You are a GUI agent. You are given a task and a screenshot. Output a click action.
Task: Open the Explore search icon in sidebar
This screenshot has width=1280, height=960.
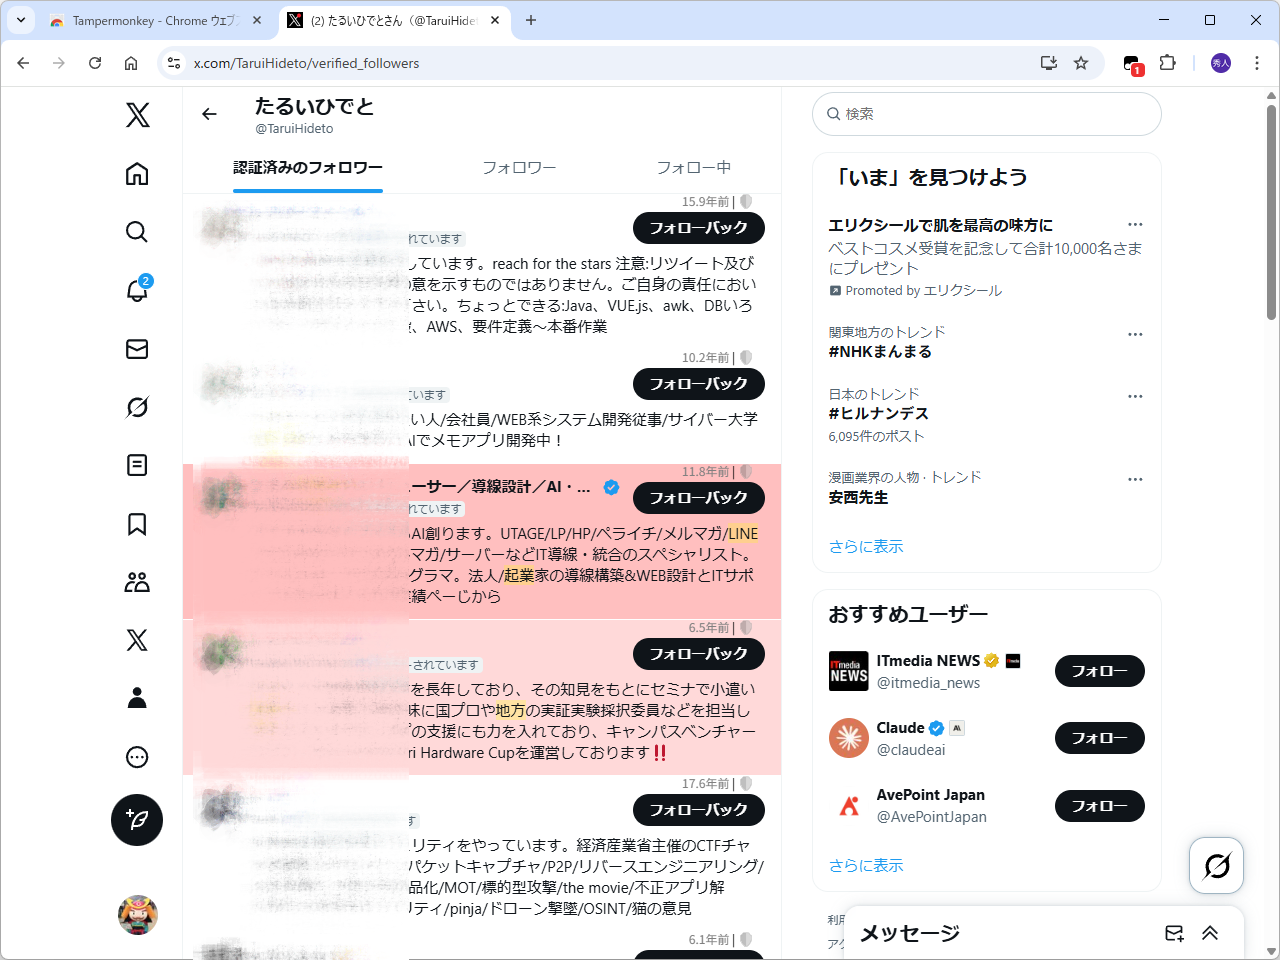click(136, 231)
